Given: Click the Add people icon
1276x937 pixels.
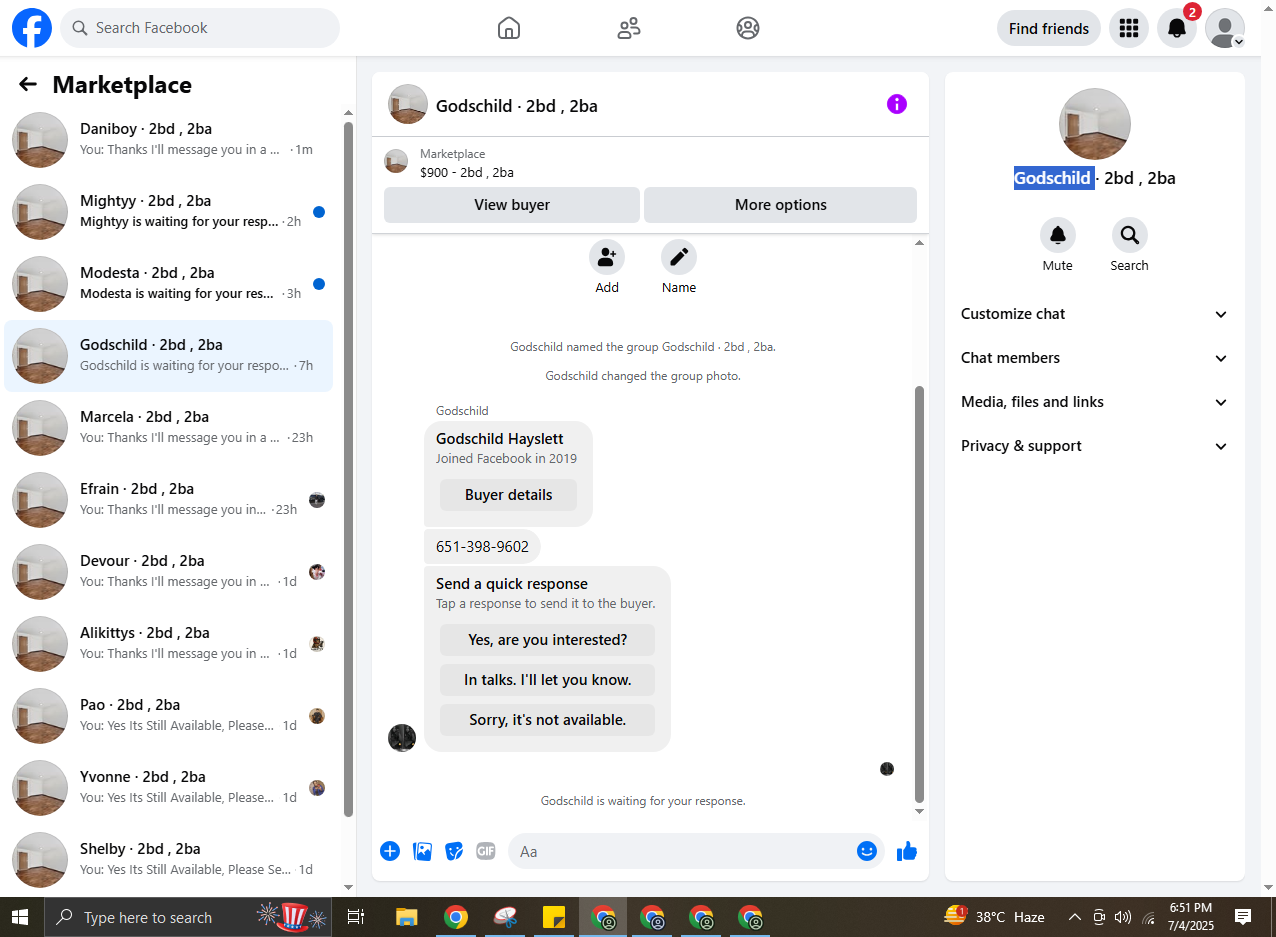Looking at the screenshot, I should [607, 258].
